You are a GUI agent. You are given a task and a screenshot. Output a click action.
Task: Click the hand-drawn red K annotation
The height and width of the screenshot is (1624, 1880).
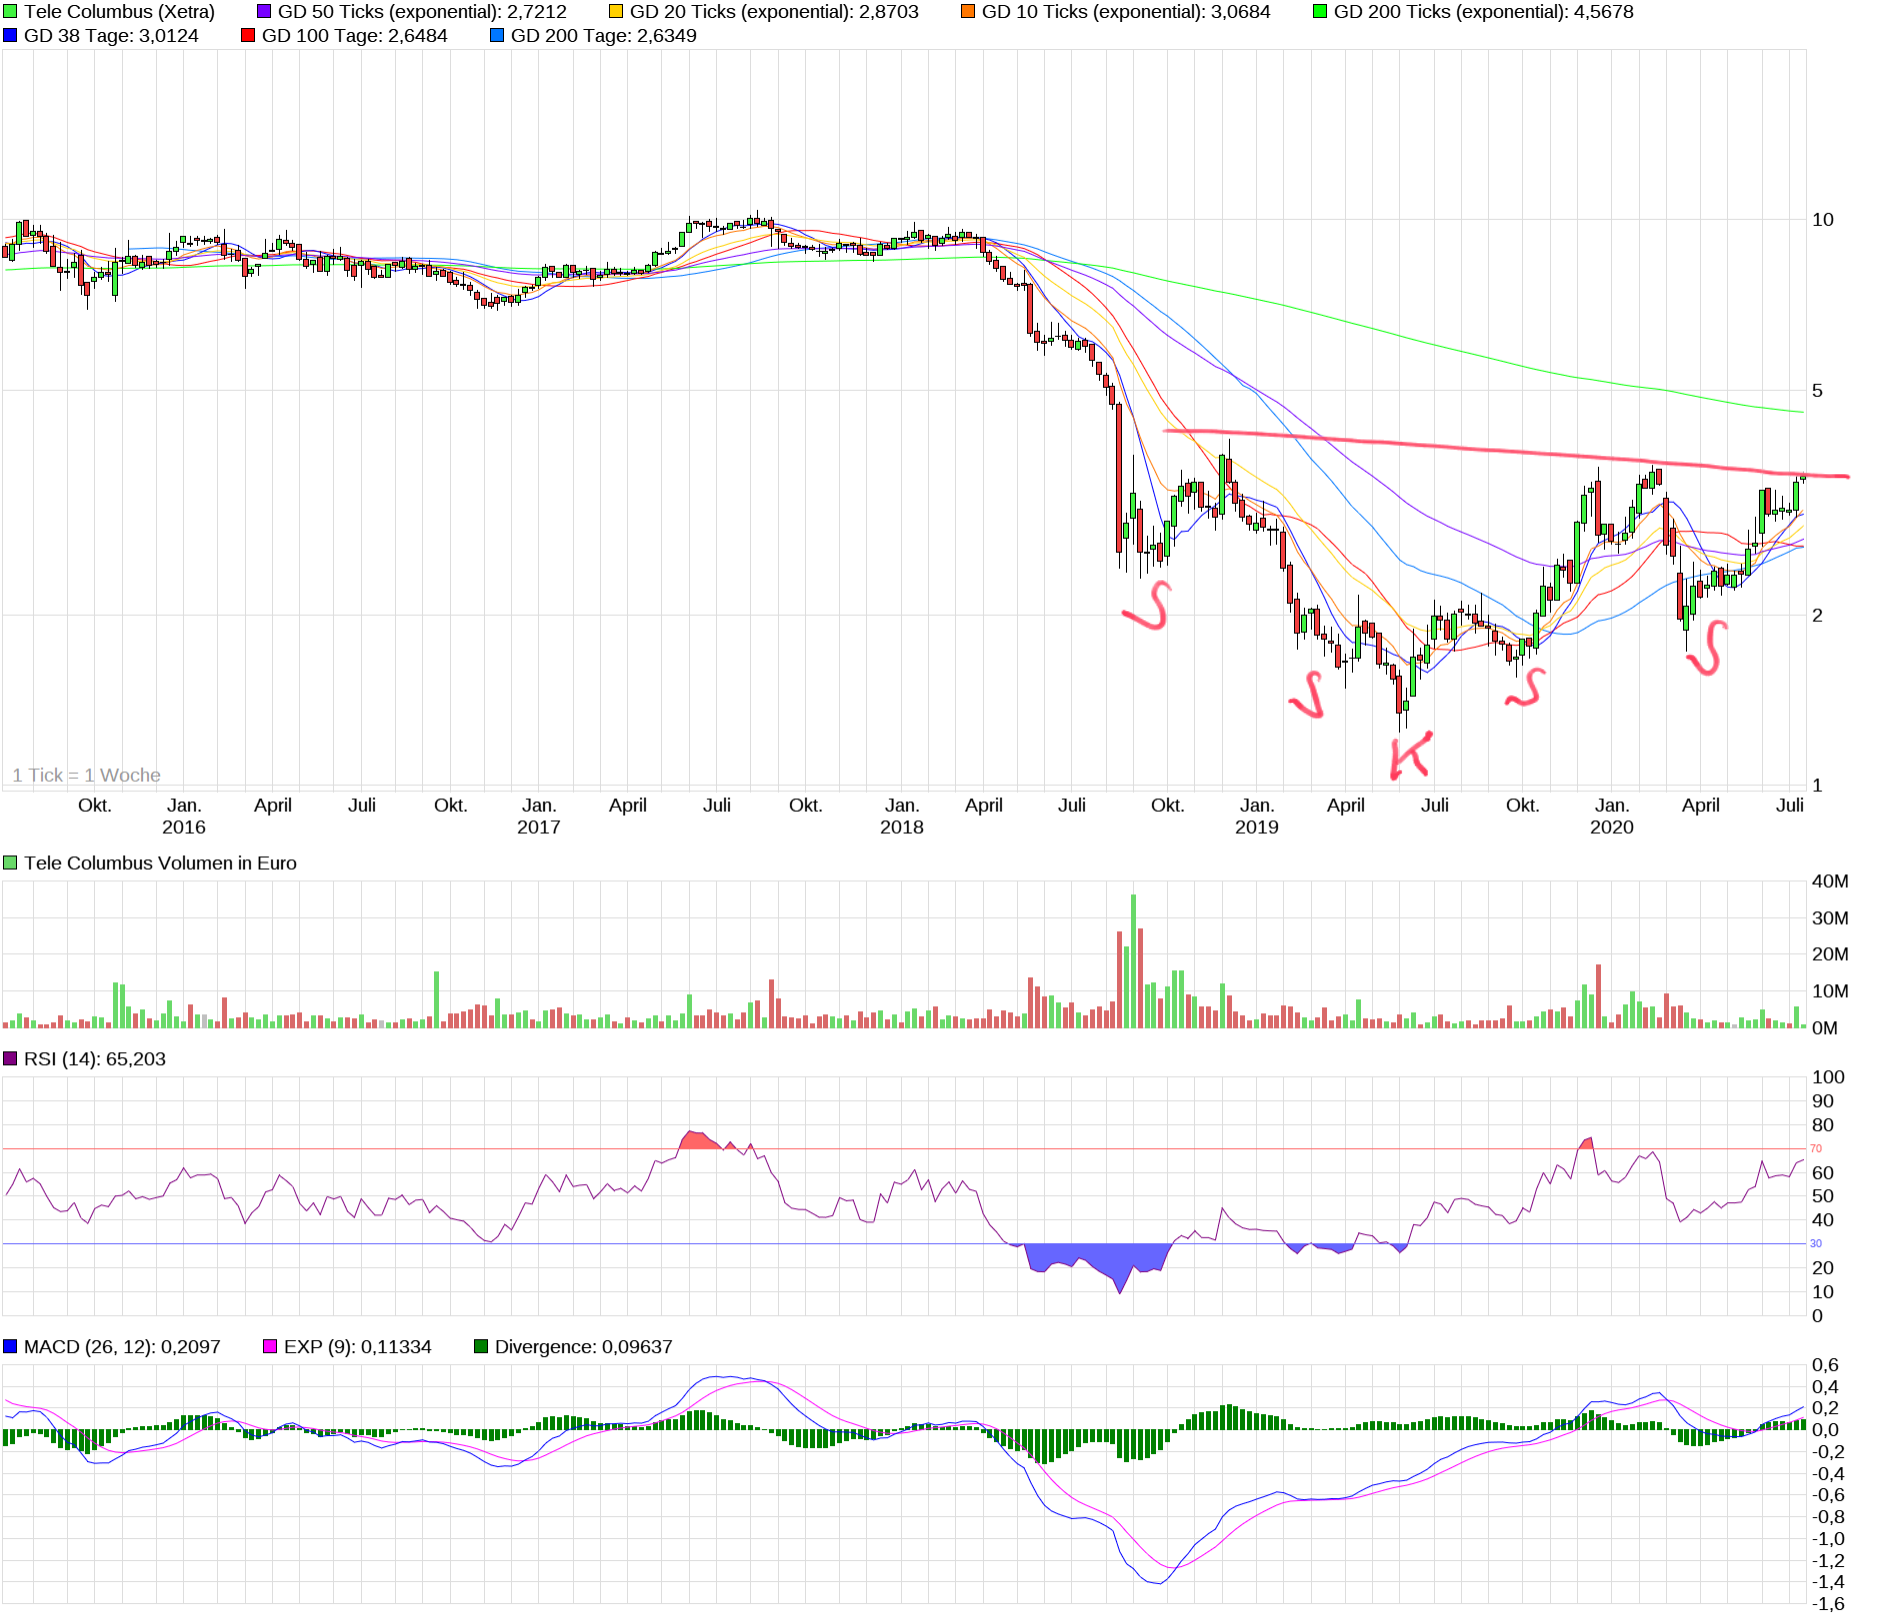1410,755
